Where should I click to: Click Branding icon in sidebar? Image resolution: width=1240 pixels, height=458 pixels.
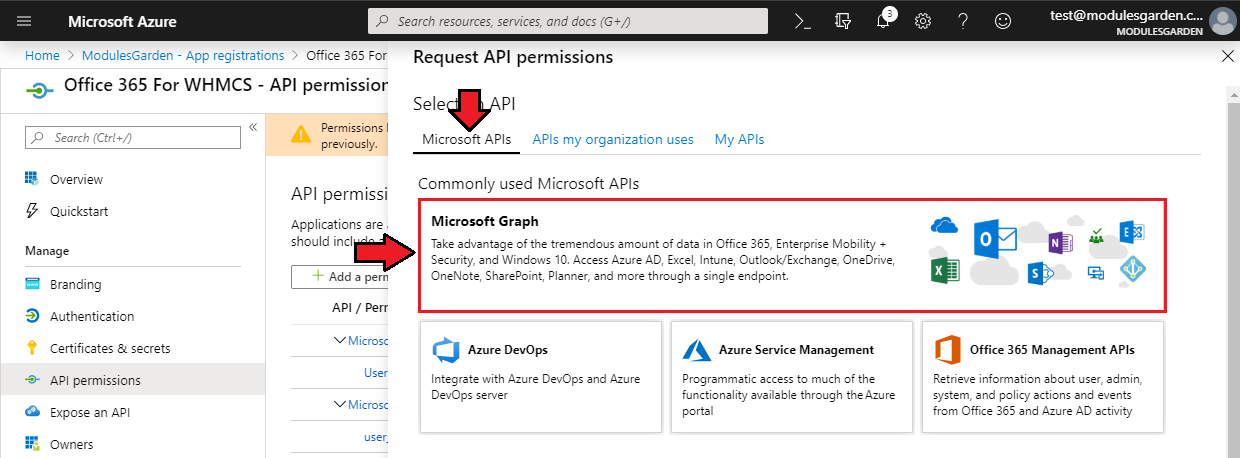click(32, 284)
